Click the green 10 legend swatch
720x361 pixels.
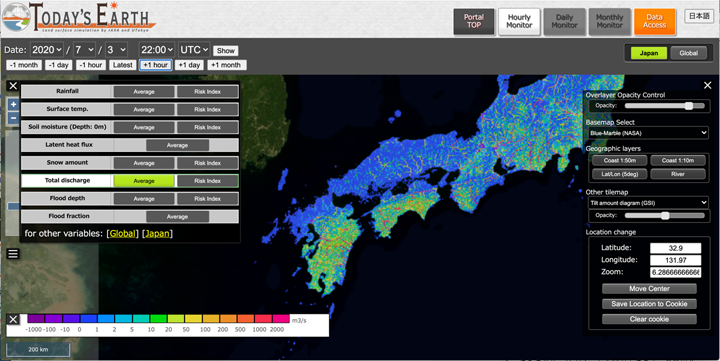[x=158, y=318]
